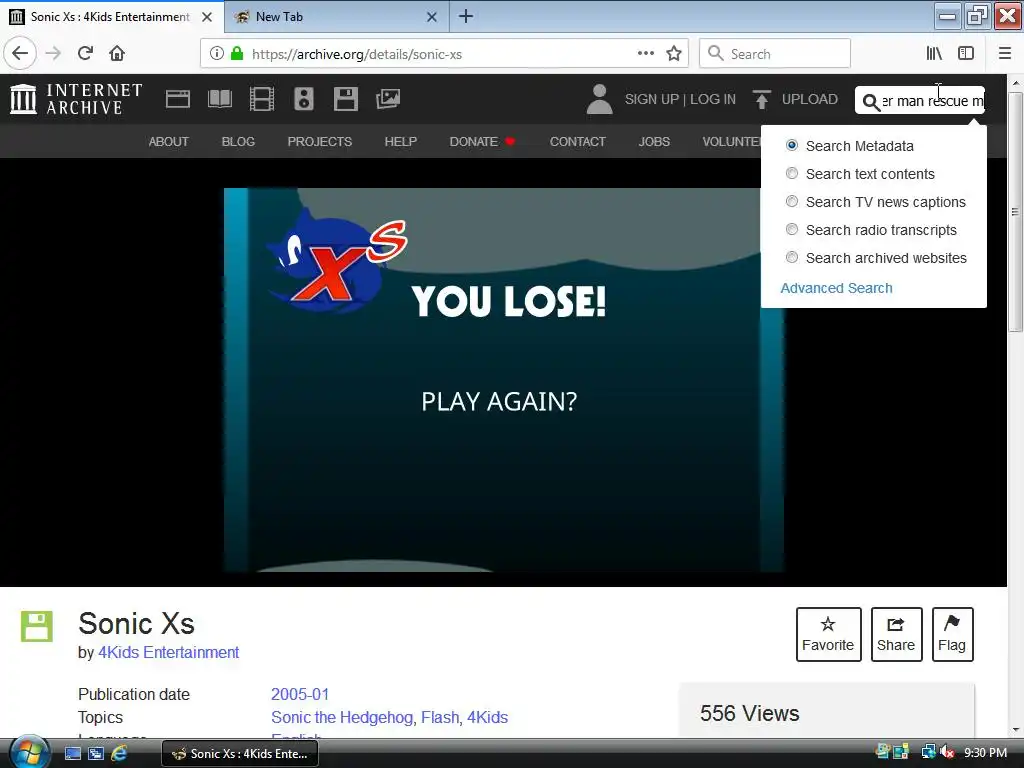Open the CONTACT menu item
The width and height of the screenshot is (1024, 768).
click(x=577, y=142)
